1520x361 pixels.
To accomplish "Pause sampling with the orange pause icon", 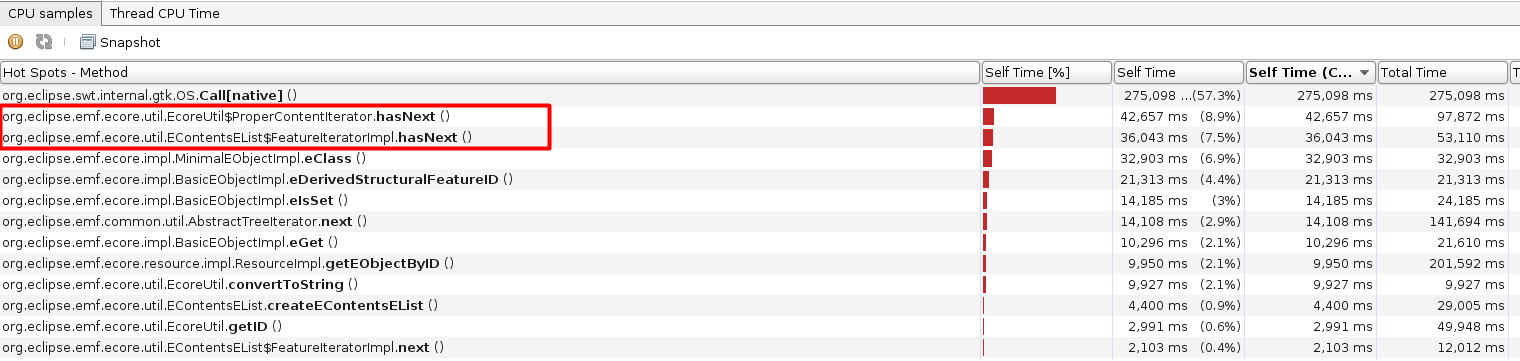I will [15, 42].
